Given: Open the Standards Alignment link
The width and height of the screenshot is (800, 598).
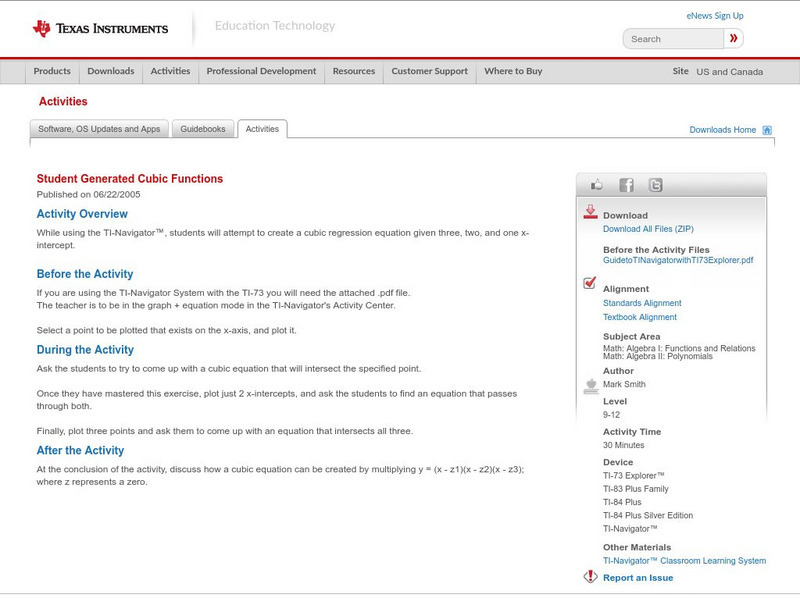Looking at the screenshot, I should [642, 303].
